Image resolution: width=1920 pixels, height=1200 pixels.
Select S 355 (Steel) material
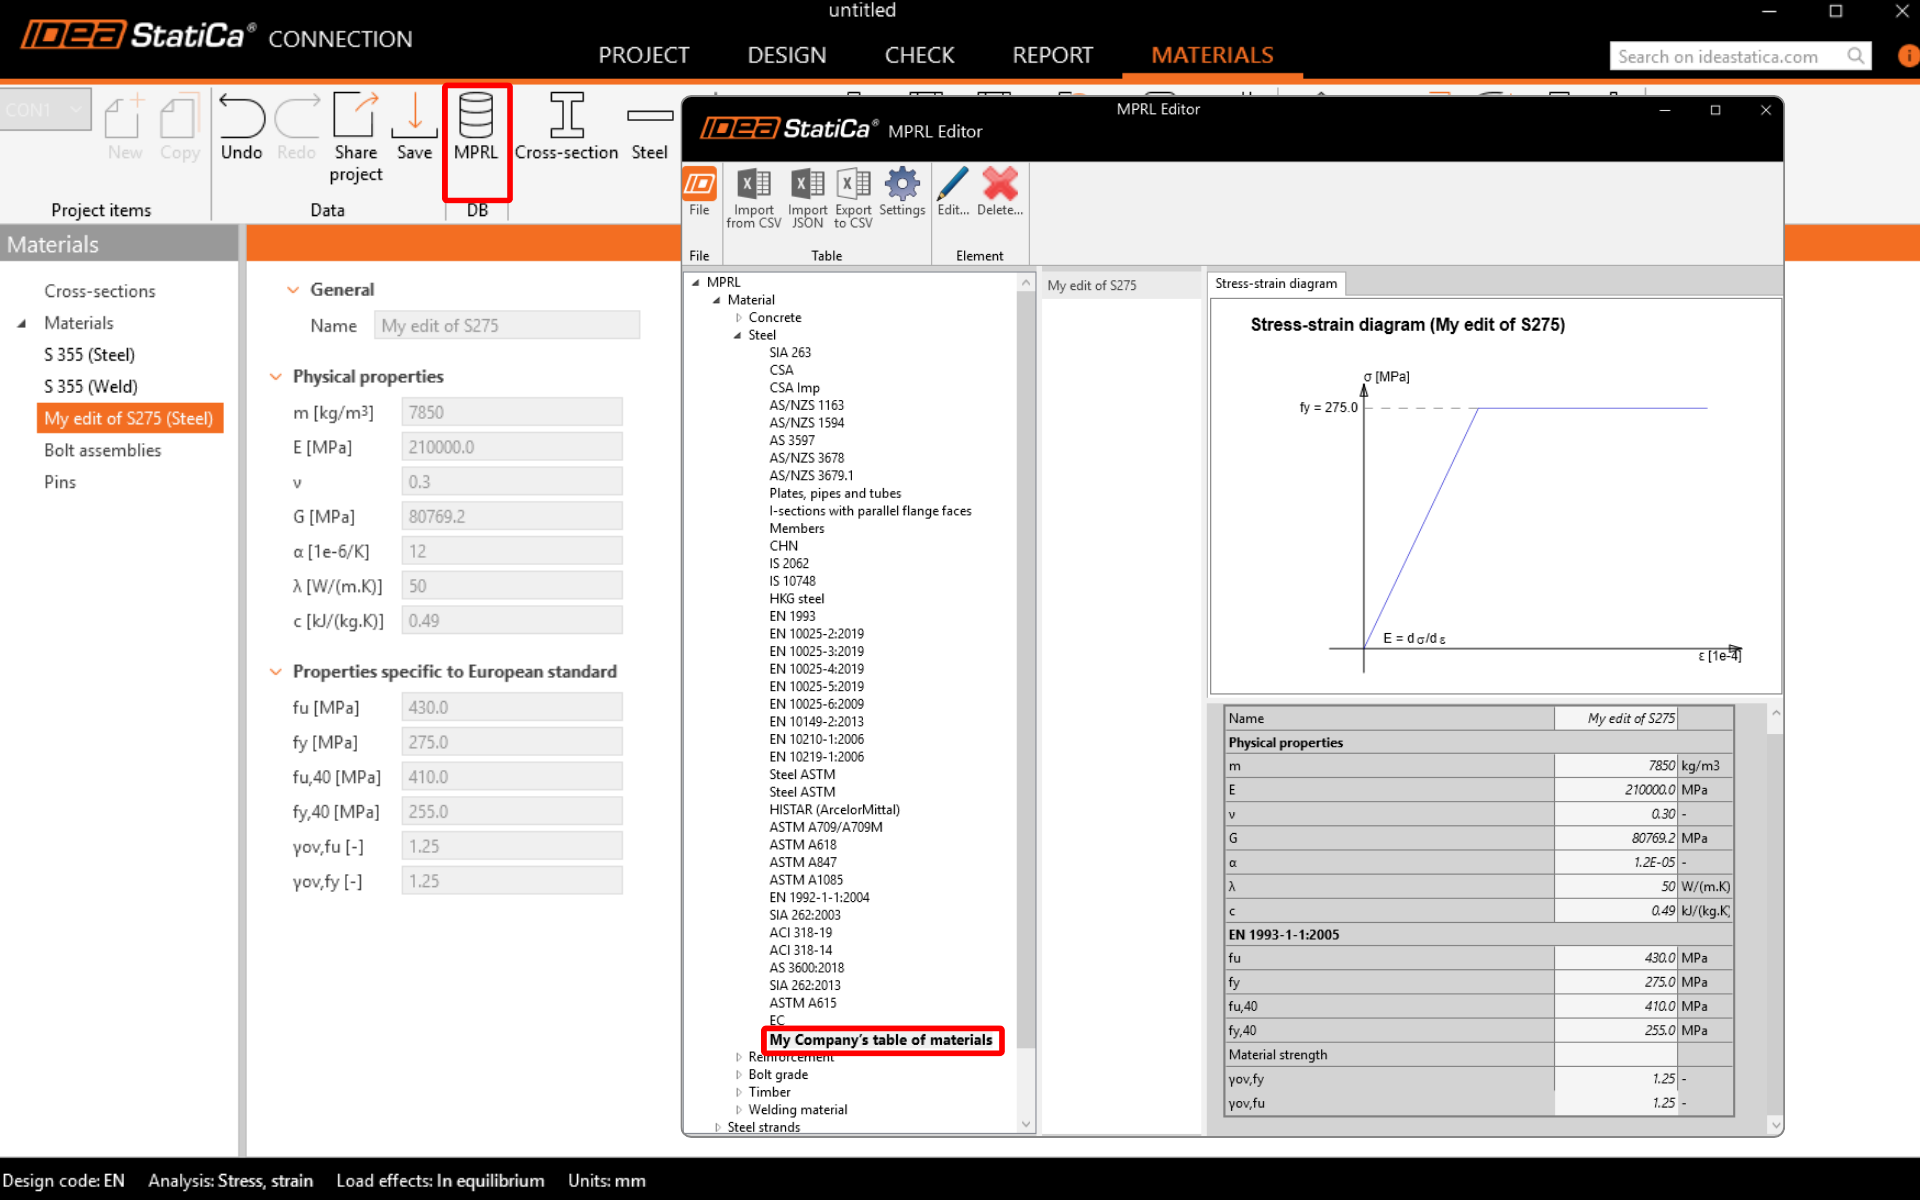point(89,355)
